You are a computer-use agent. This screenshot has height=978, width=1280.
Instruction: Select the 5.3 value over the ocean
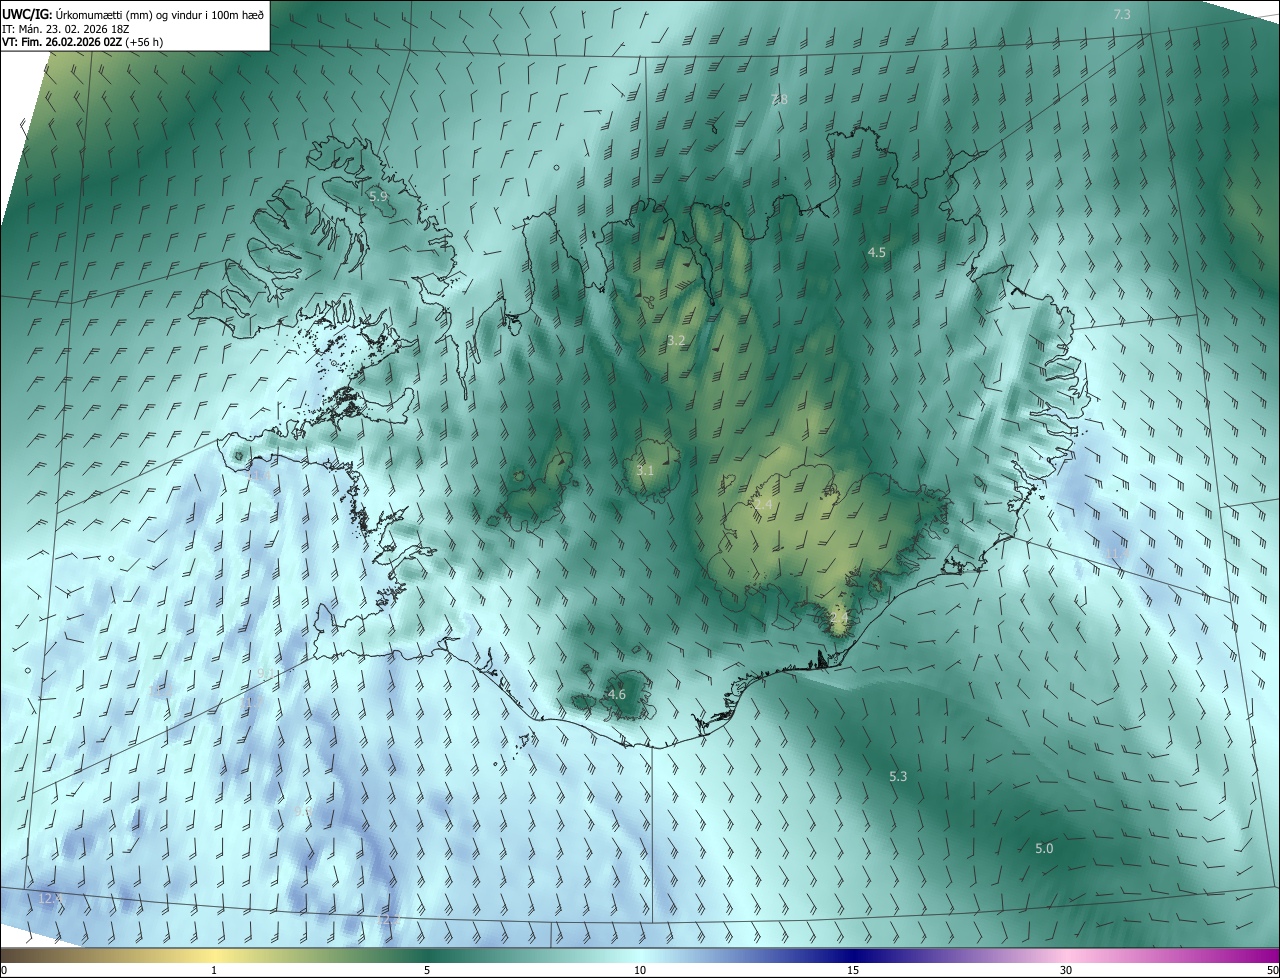[898, 776]
